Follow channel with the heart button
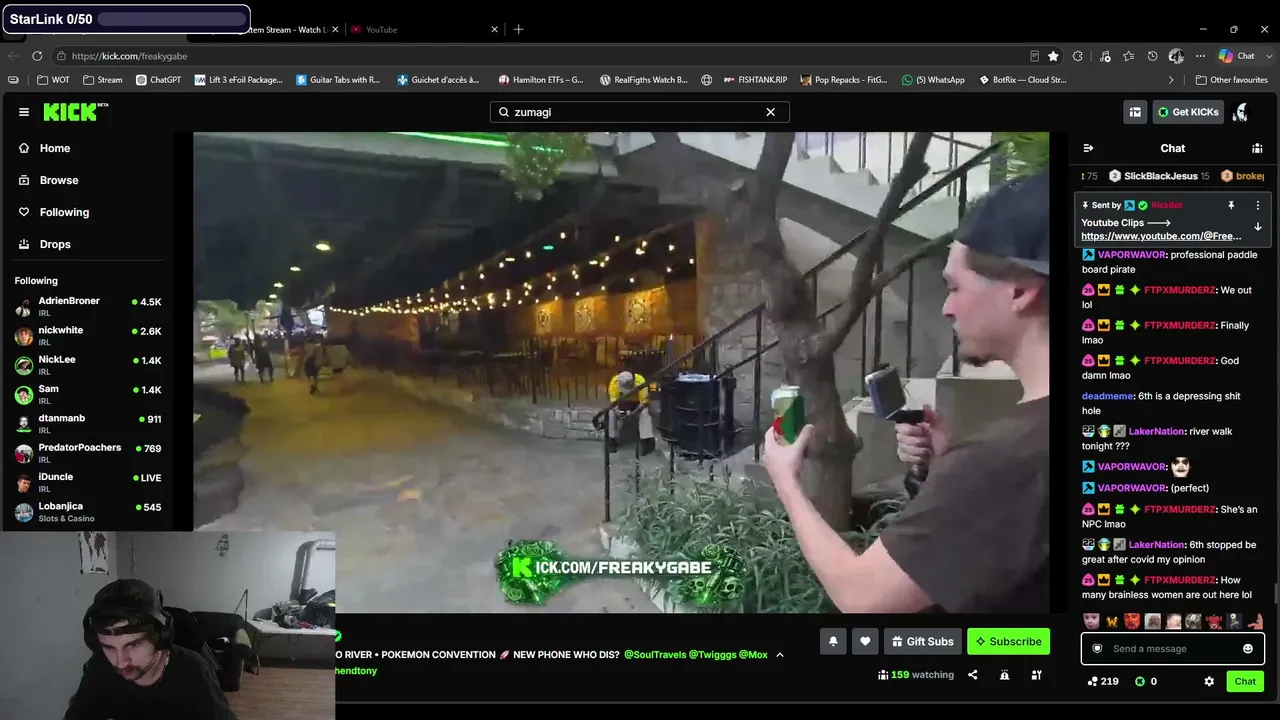The height and width of the screenshot is (720, 1280). [865, 641]
